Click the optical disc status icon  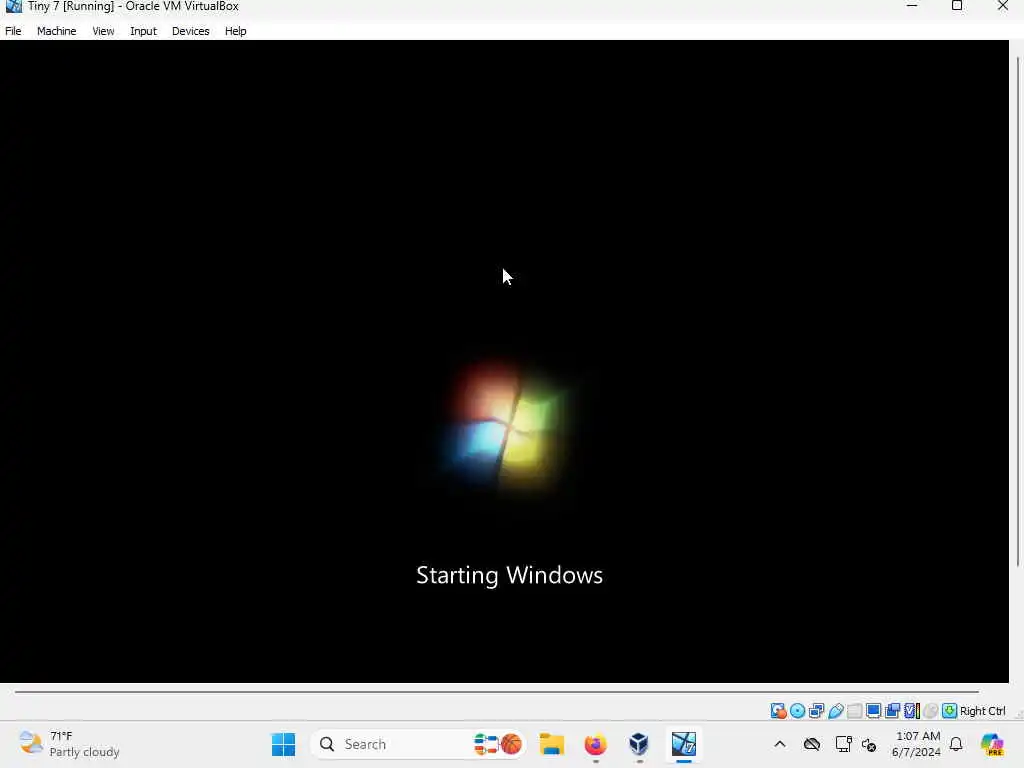click(797, 711)
